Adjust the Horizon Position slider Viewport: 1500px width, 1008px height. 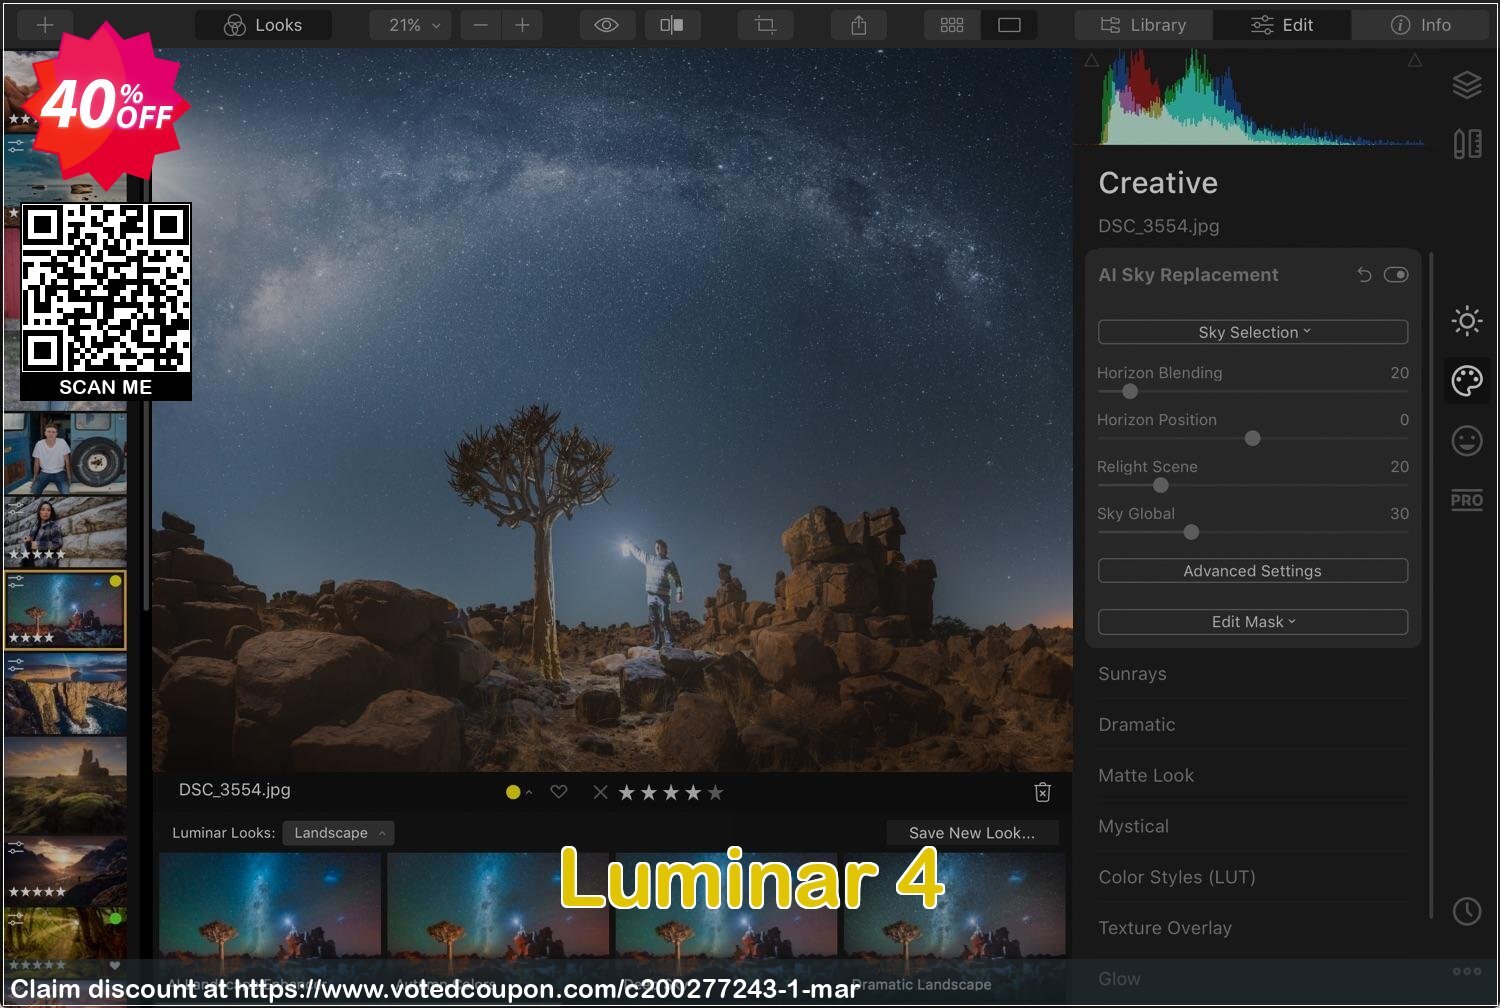[x=1252, y=438]
